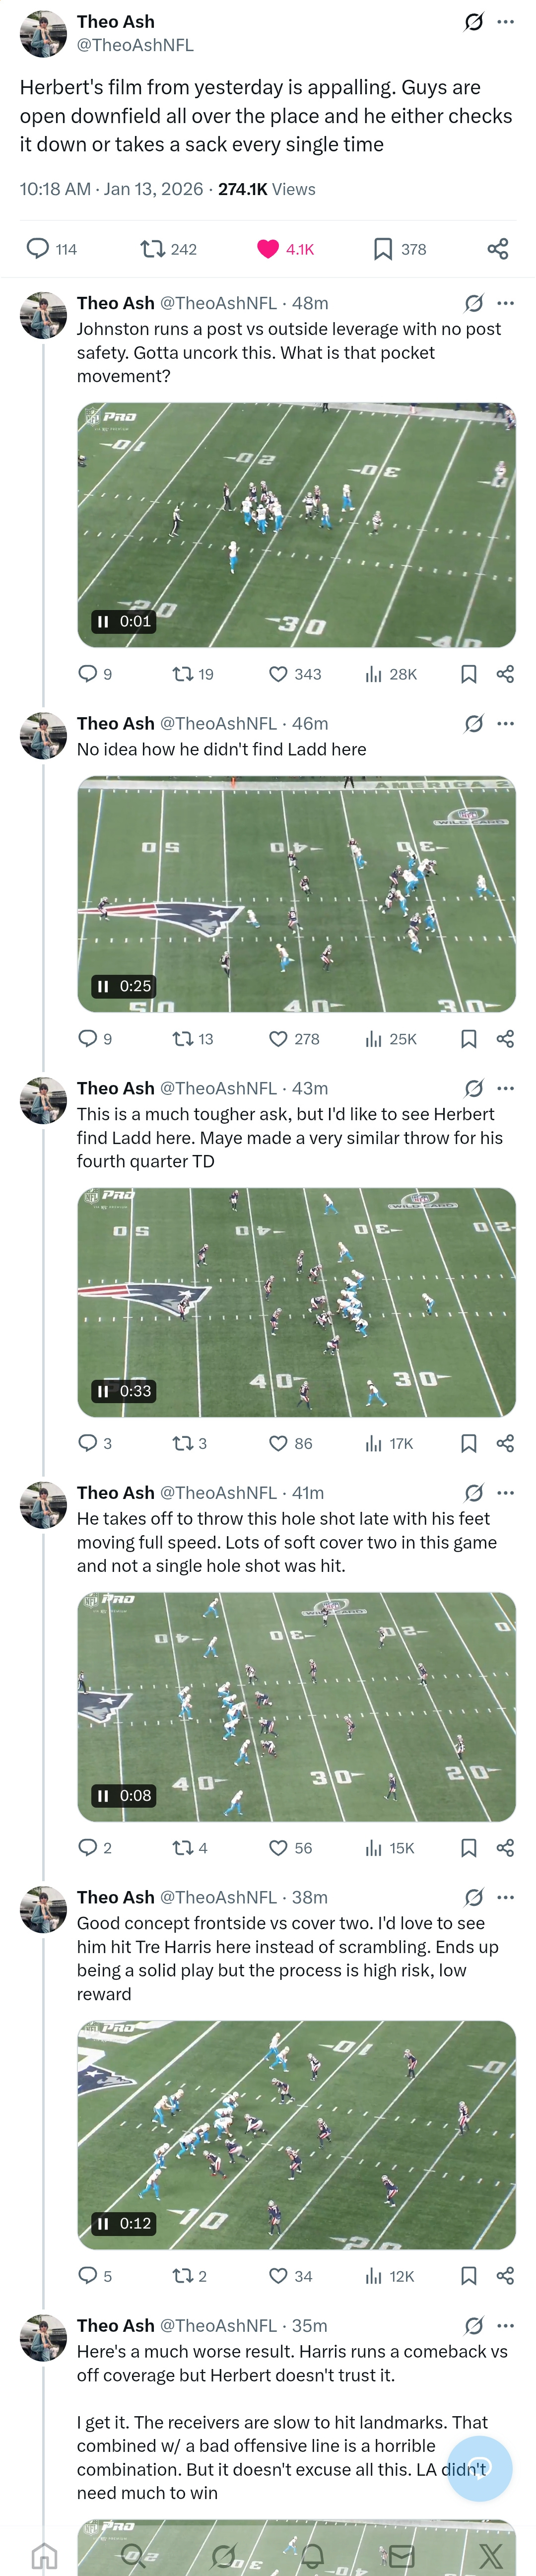This screenshot has width=536, height=2576.
Task: Bookmark the 43m reply about Maye
Action: click(469, 1444)
